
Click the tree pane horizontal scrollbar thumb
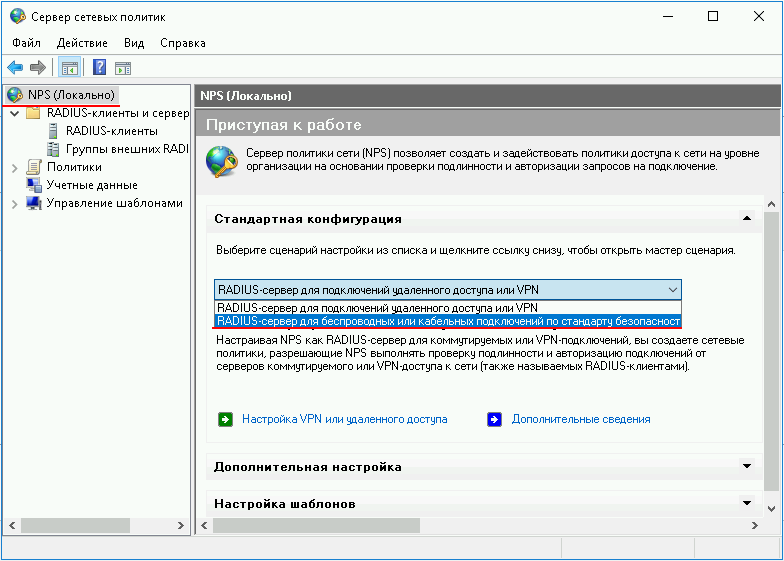(x=76, y=526)
